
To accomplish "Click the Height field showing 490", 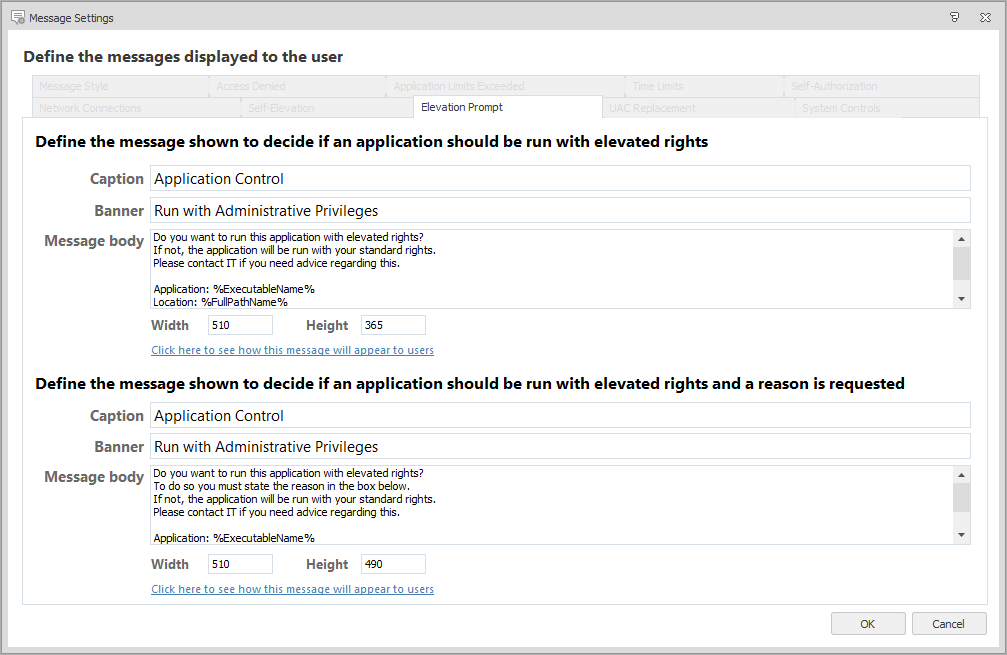I will point(393,564).
